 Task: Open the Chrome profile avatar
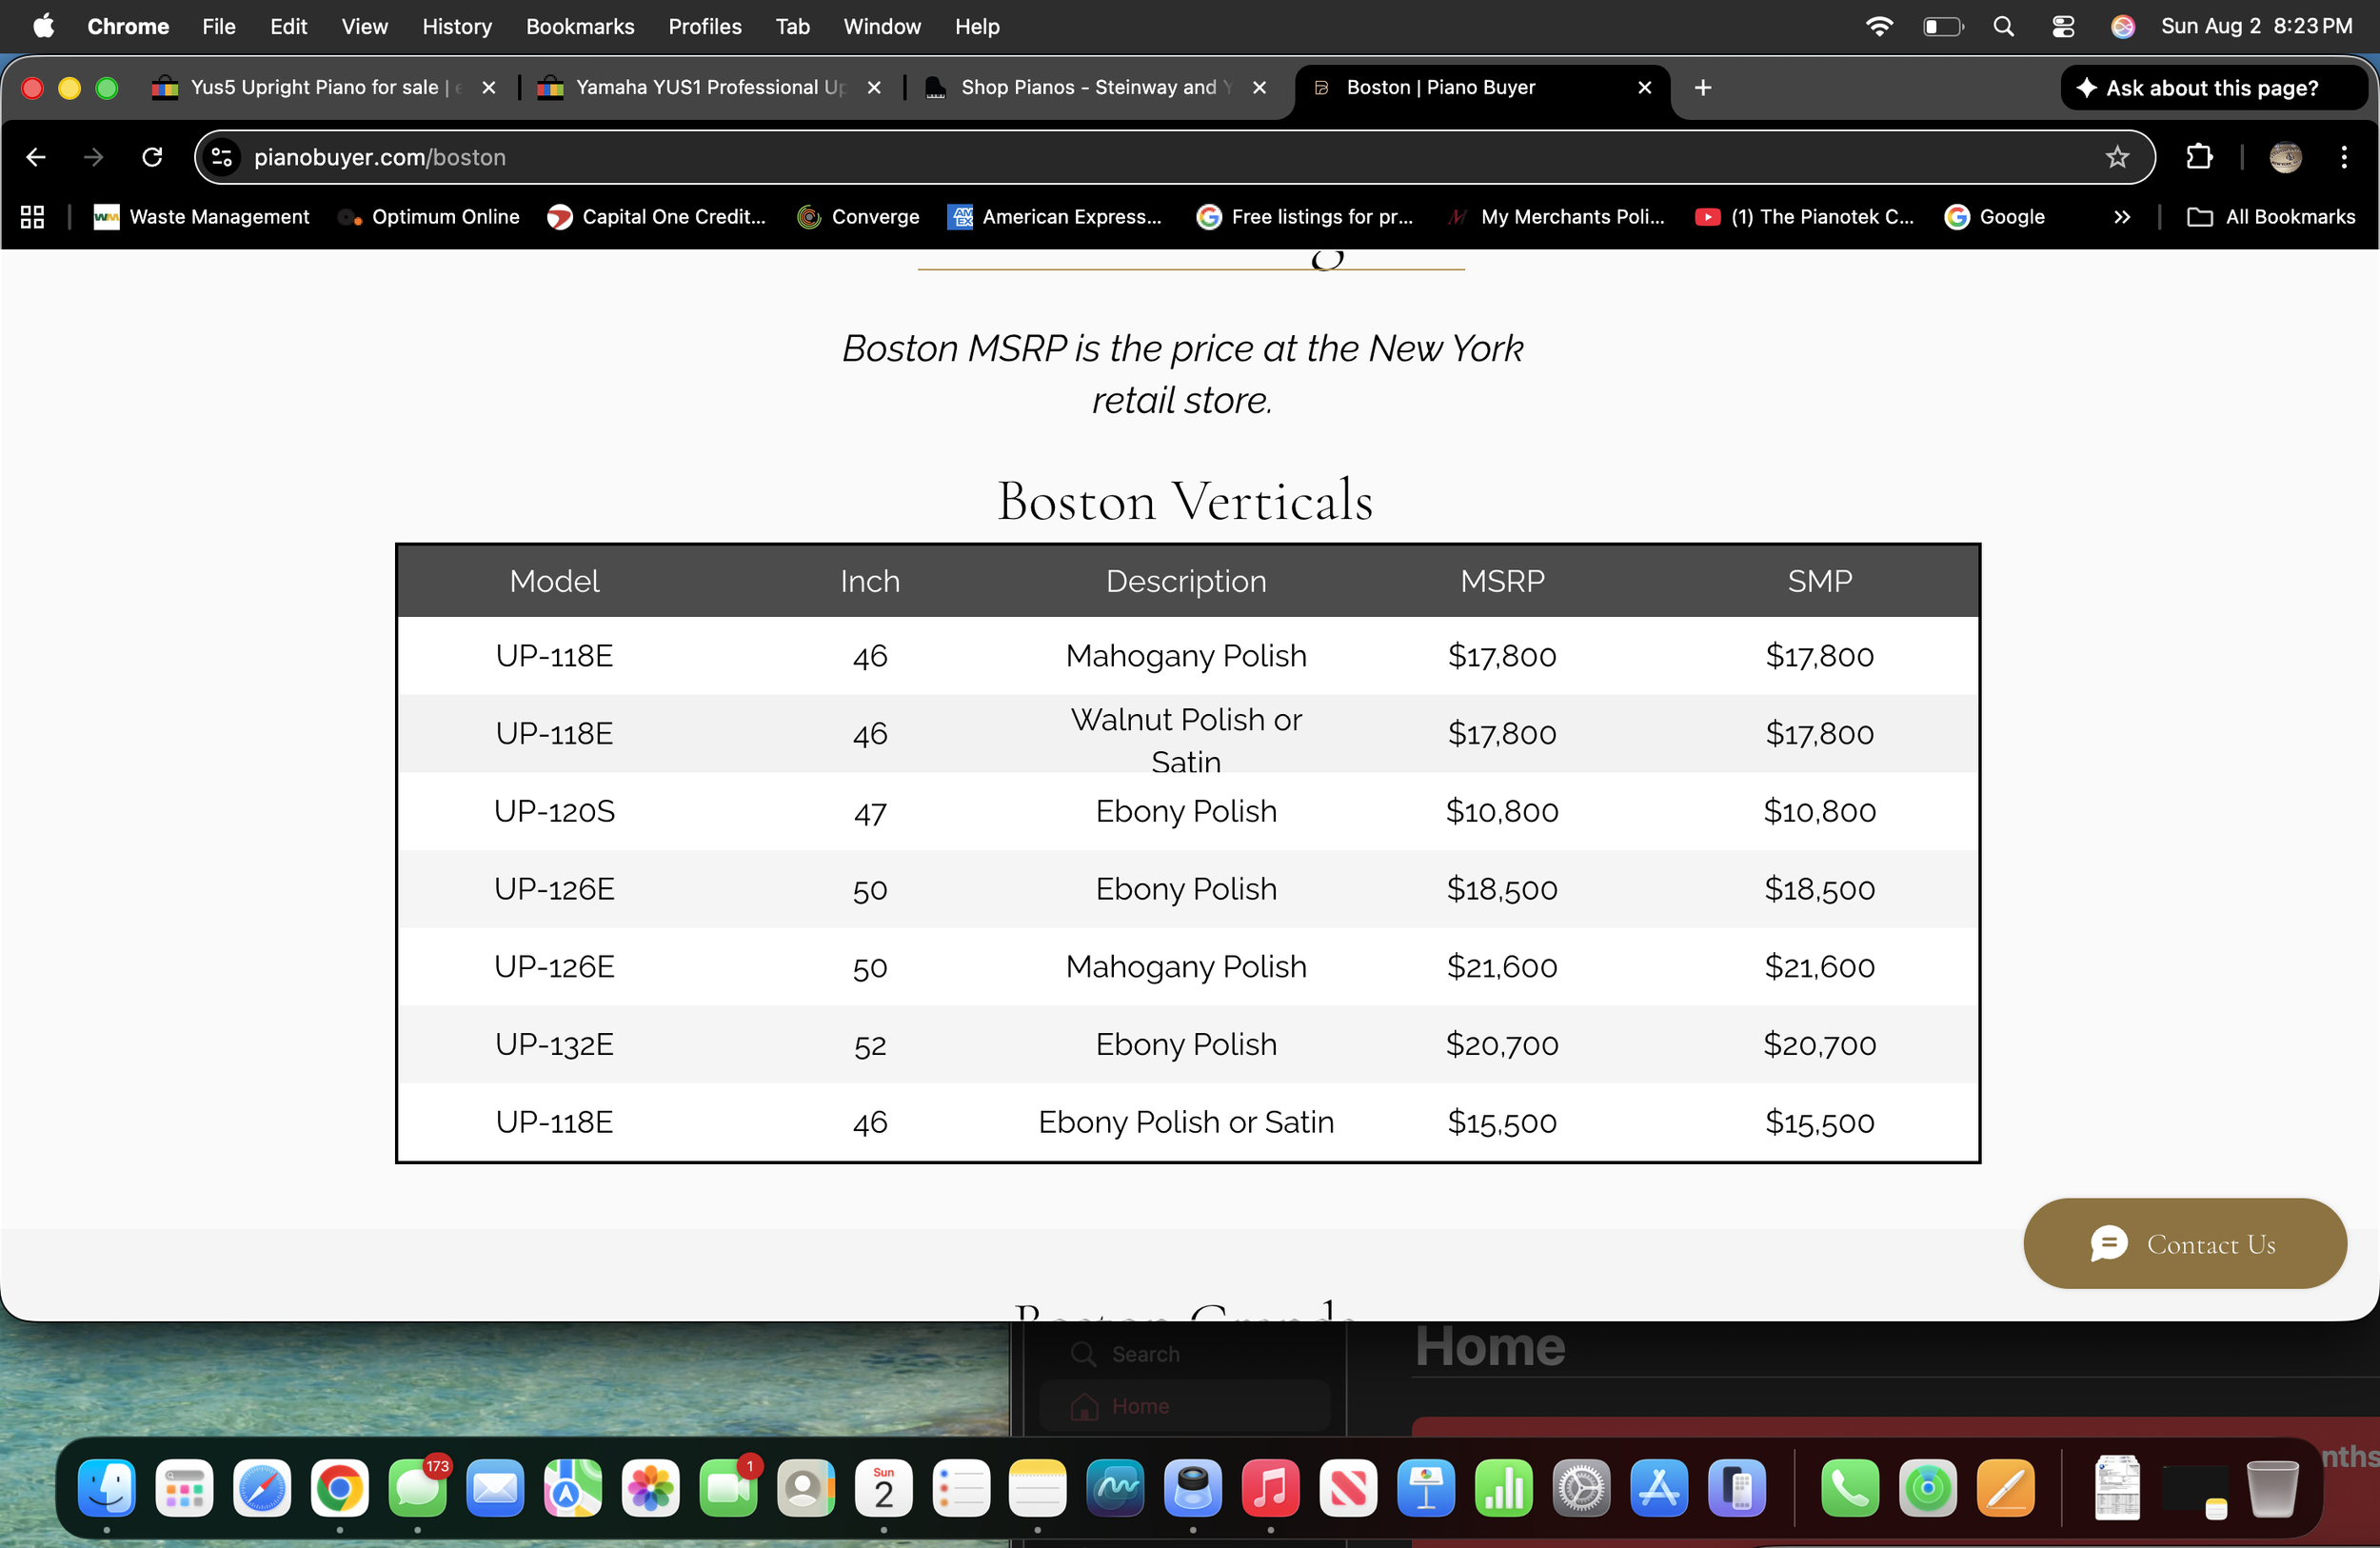click(2285, 157)
